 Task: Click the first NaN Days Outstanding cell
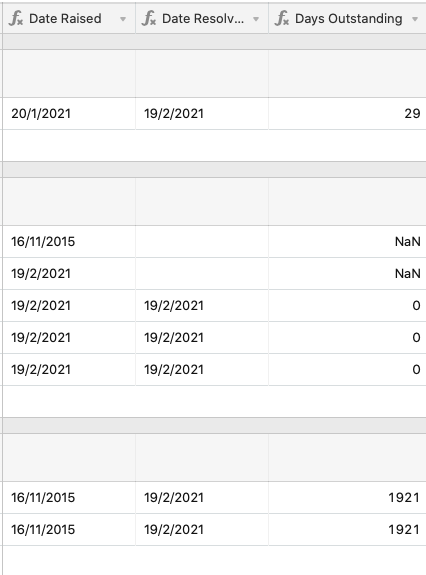click(x=347, y=241)
